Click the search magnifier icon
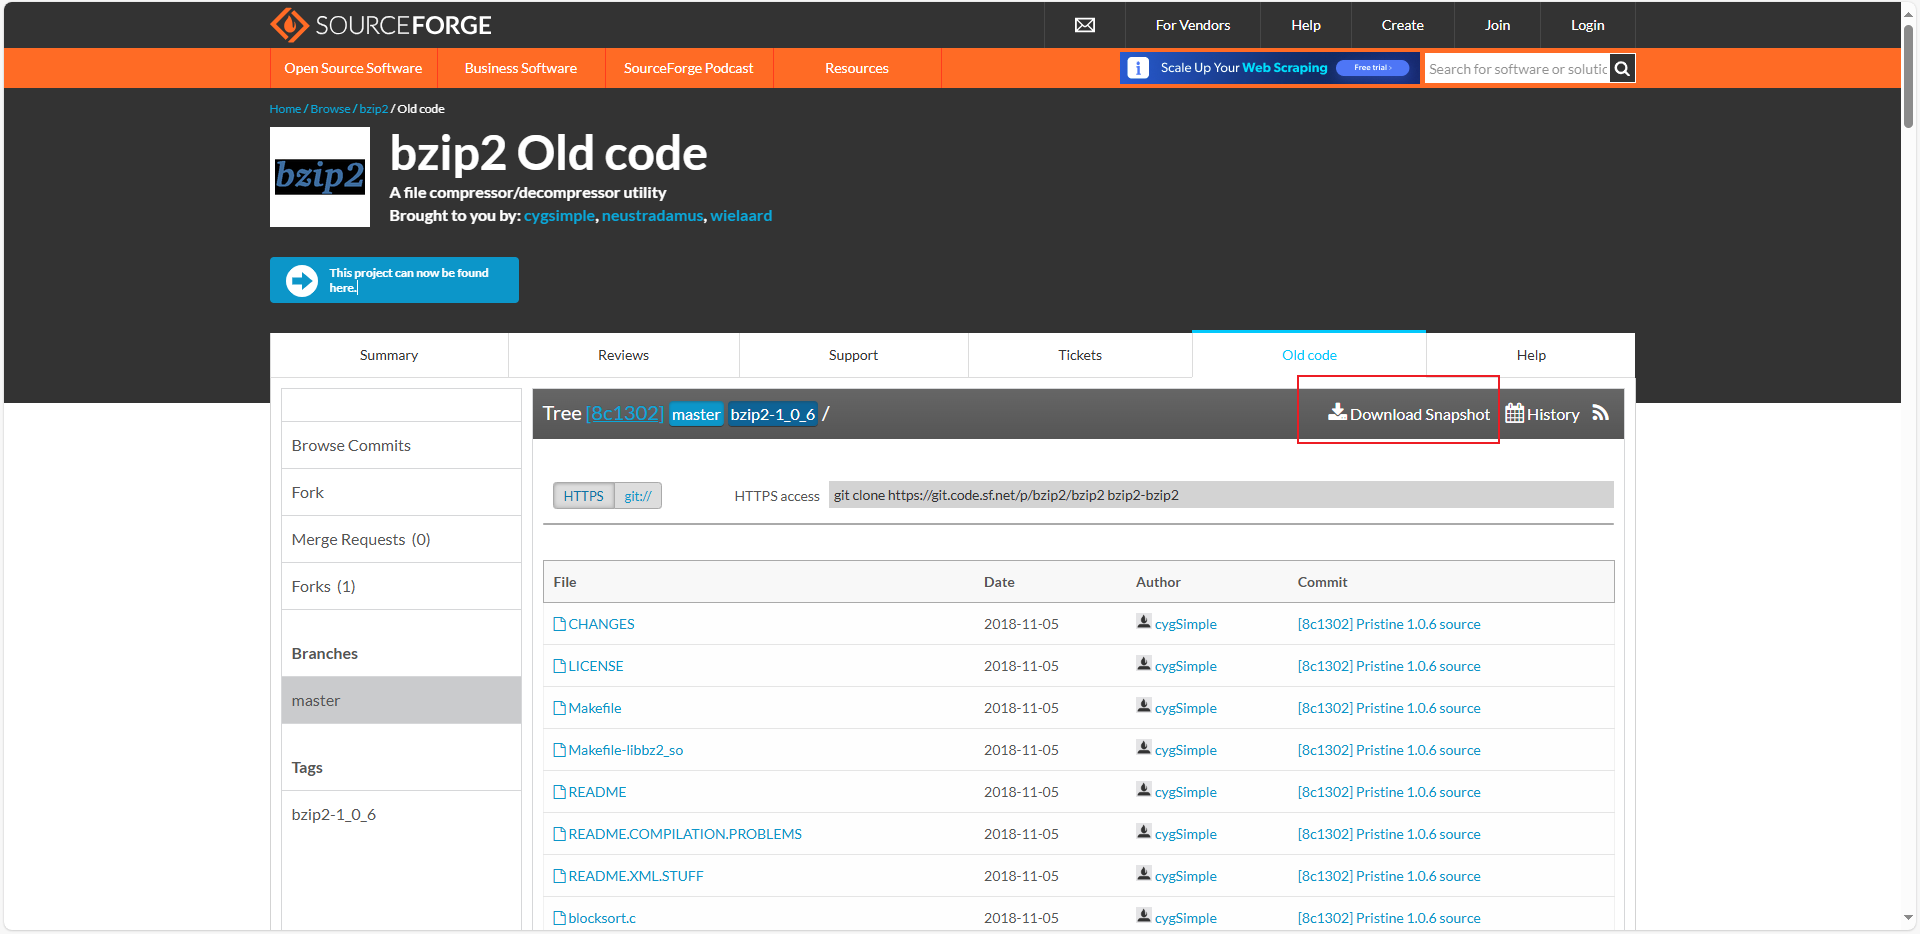 1622,68
